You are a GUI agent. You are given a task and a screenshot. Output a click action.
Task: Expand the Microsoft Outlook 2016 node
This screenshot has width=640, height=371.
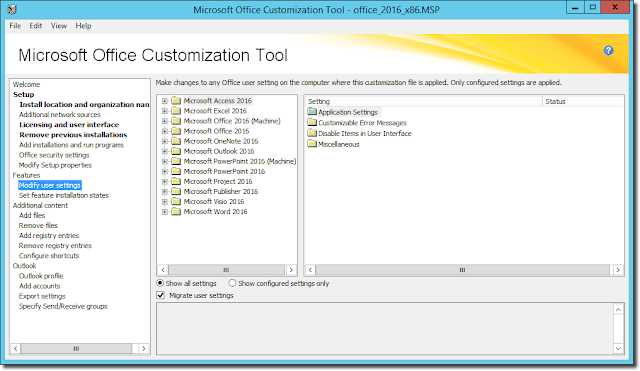(165, 151)
